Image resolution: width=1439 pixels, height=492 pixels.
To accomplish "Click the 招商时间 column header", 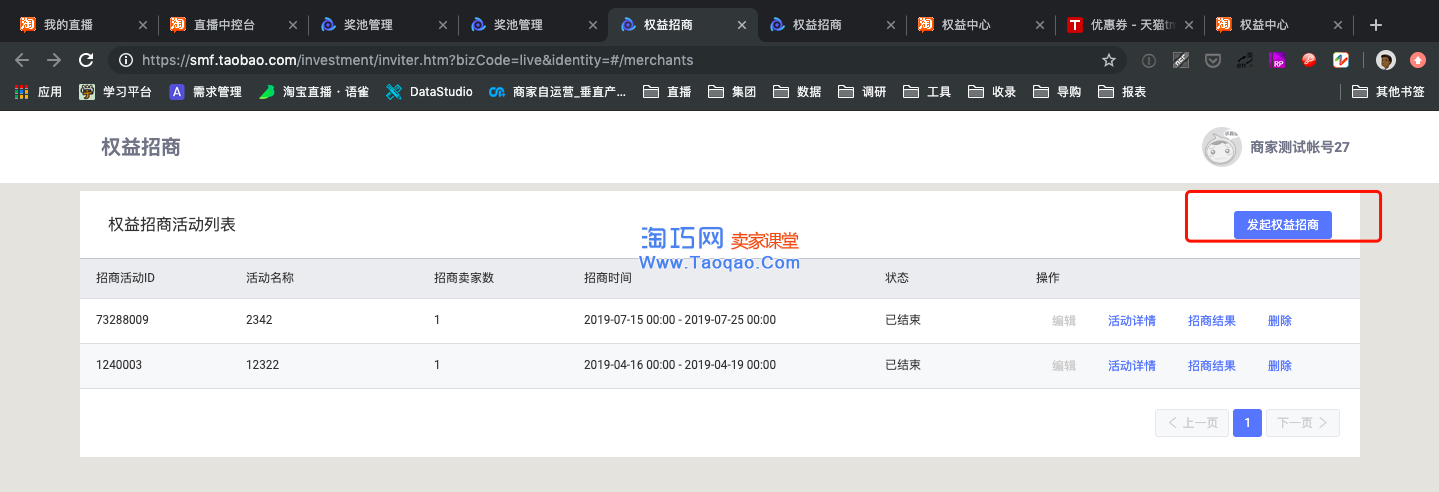I will [x=608, y=277].
